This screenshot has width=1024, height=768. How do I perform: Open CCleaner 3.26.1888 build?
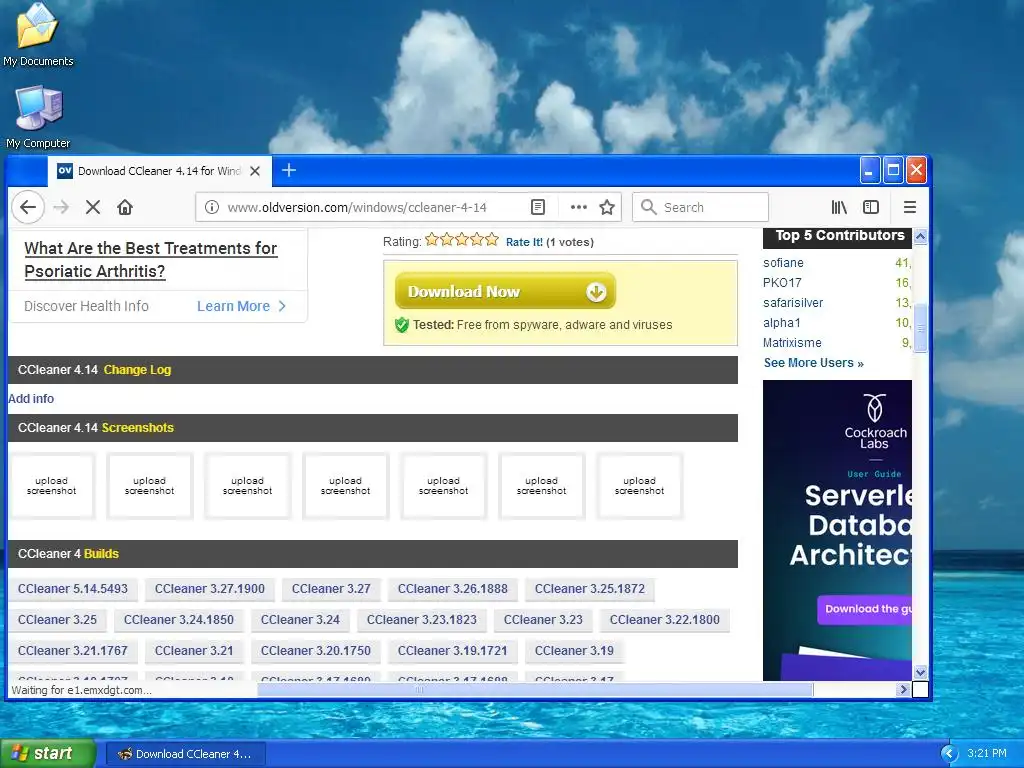click(x=453, y=589)
